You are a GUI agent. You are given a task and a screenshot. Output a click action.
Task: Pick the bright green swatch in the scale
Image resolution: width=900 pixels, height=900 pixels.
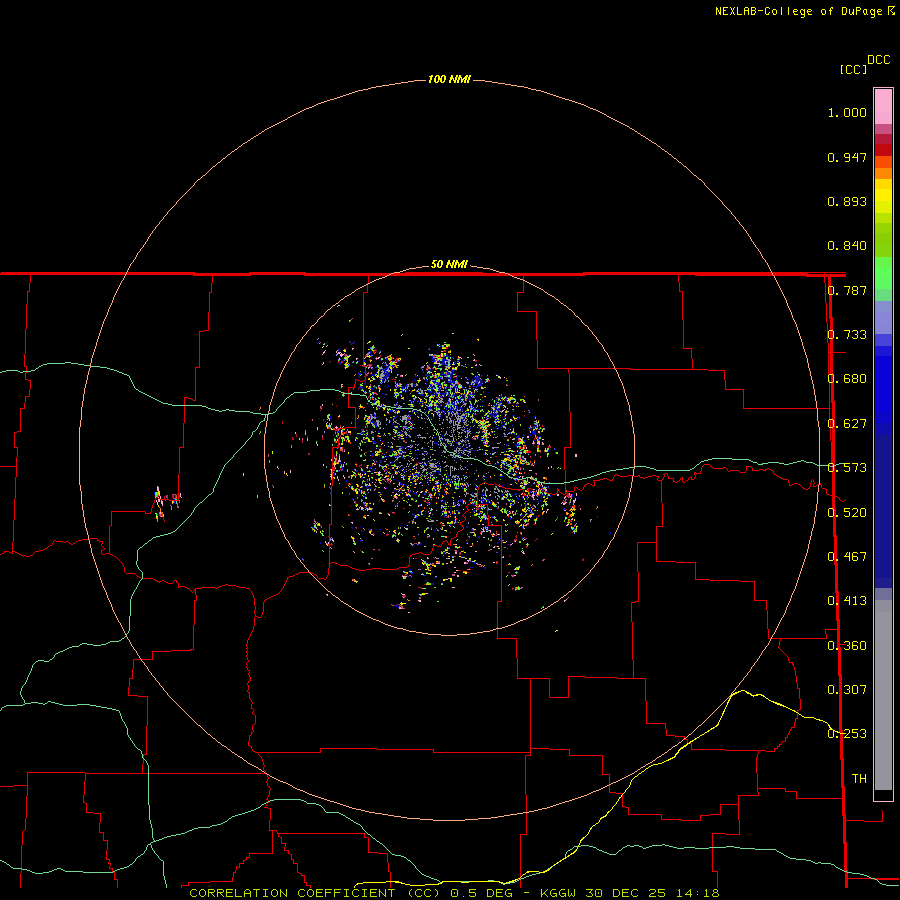[x=883, y=273]
